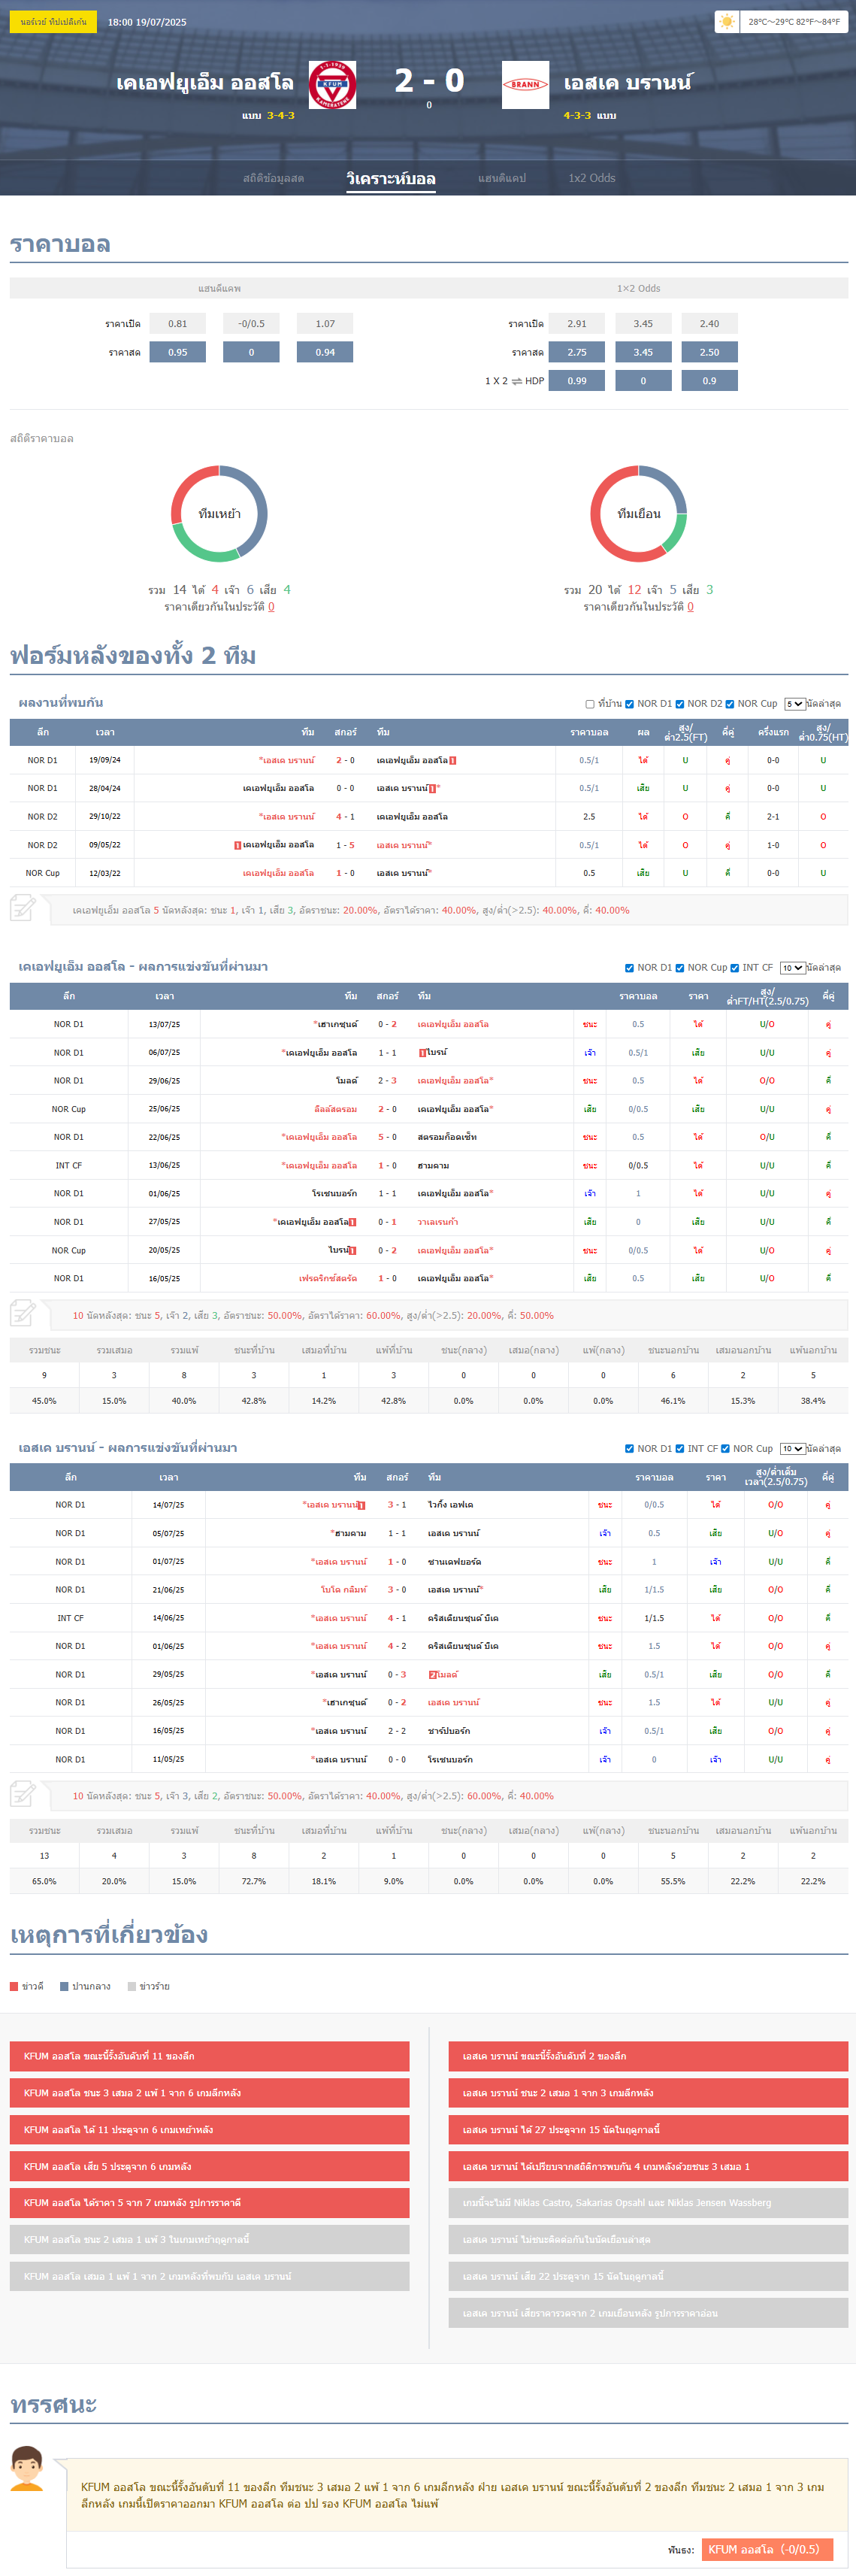The height and width of the screenshot is (2576, 856).
Task: Click the KFUM Oslo club crest
Action: [332, 85]
